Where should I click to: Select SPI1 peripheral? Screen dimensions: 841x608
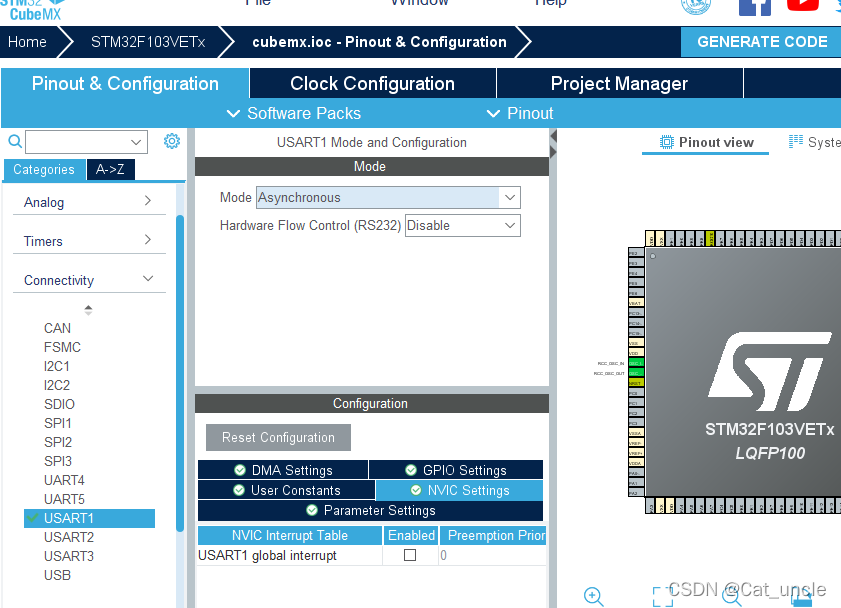(57, 423)
